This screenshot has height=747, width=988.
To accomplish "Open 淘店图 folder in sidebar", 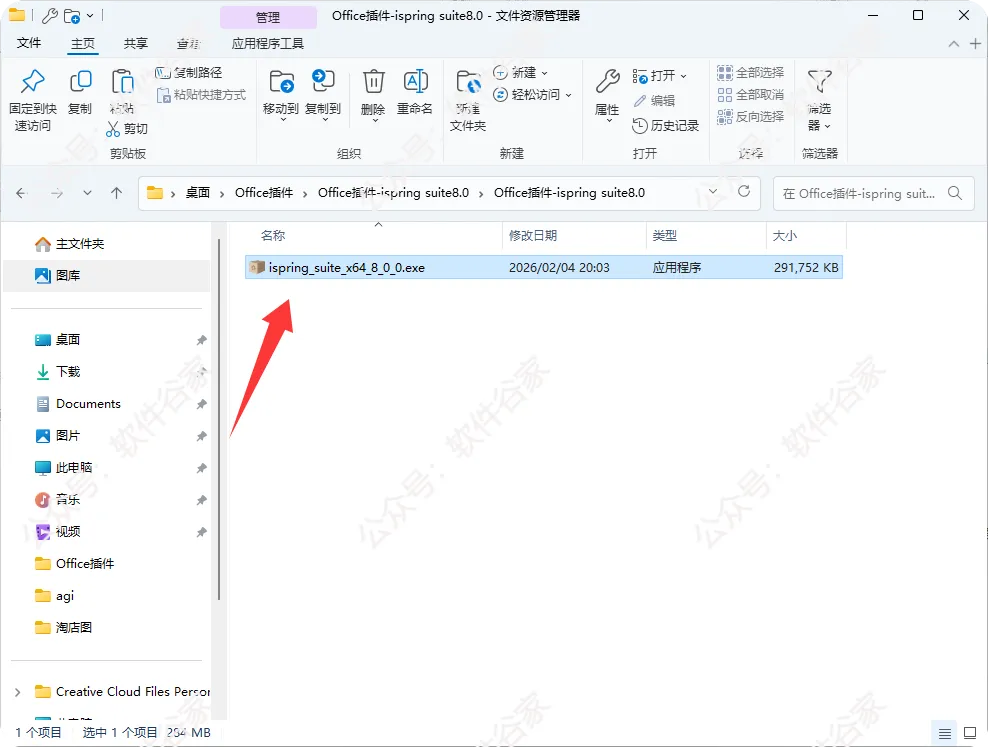I will tap(74, 627).
